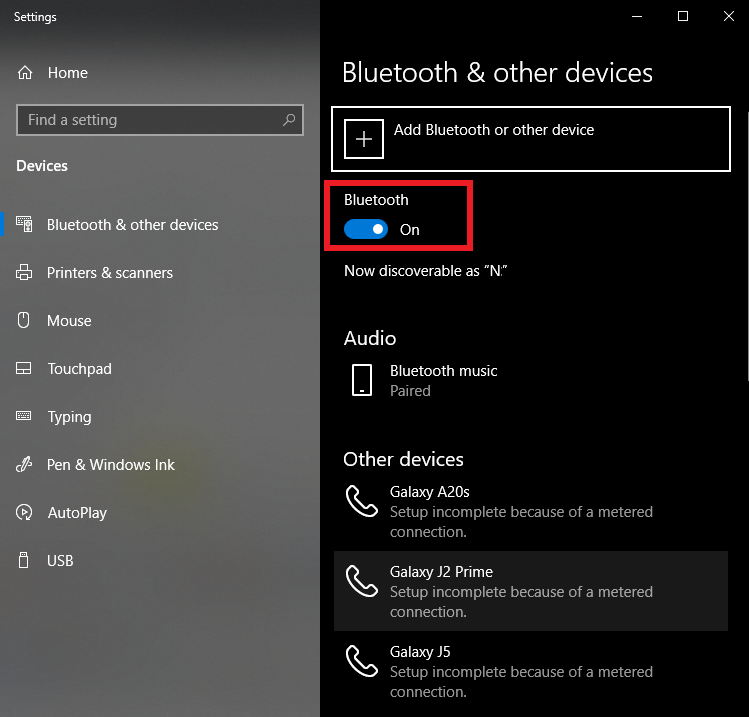The height and width of the screenshot is (717, 749).
Task: Select Bluetooth & other devices in sidebar
Action: click(x=160, y=225)
